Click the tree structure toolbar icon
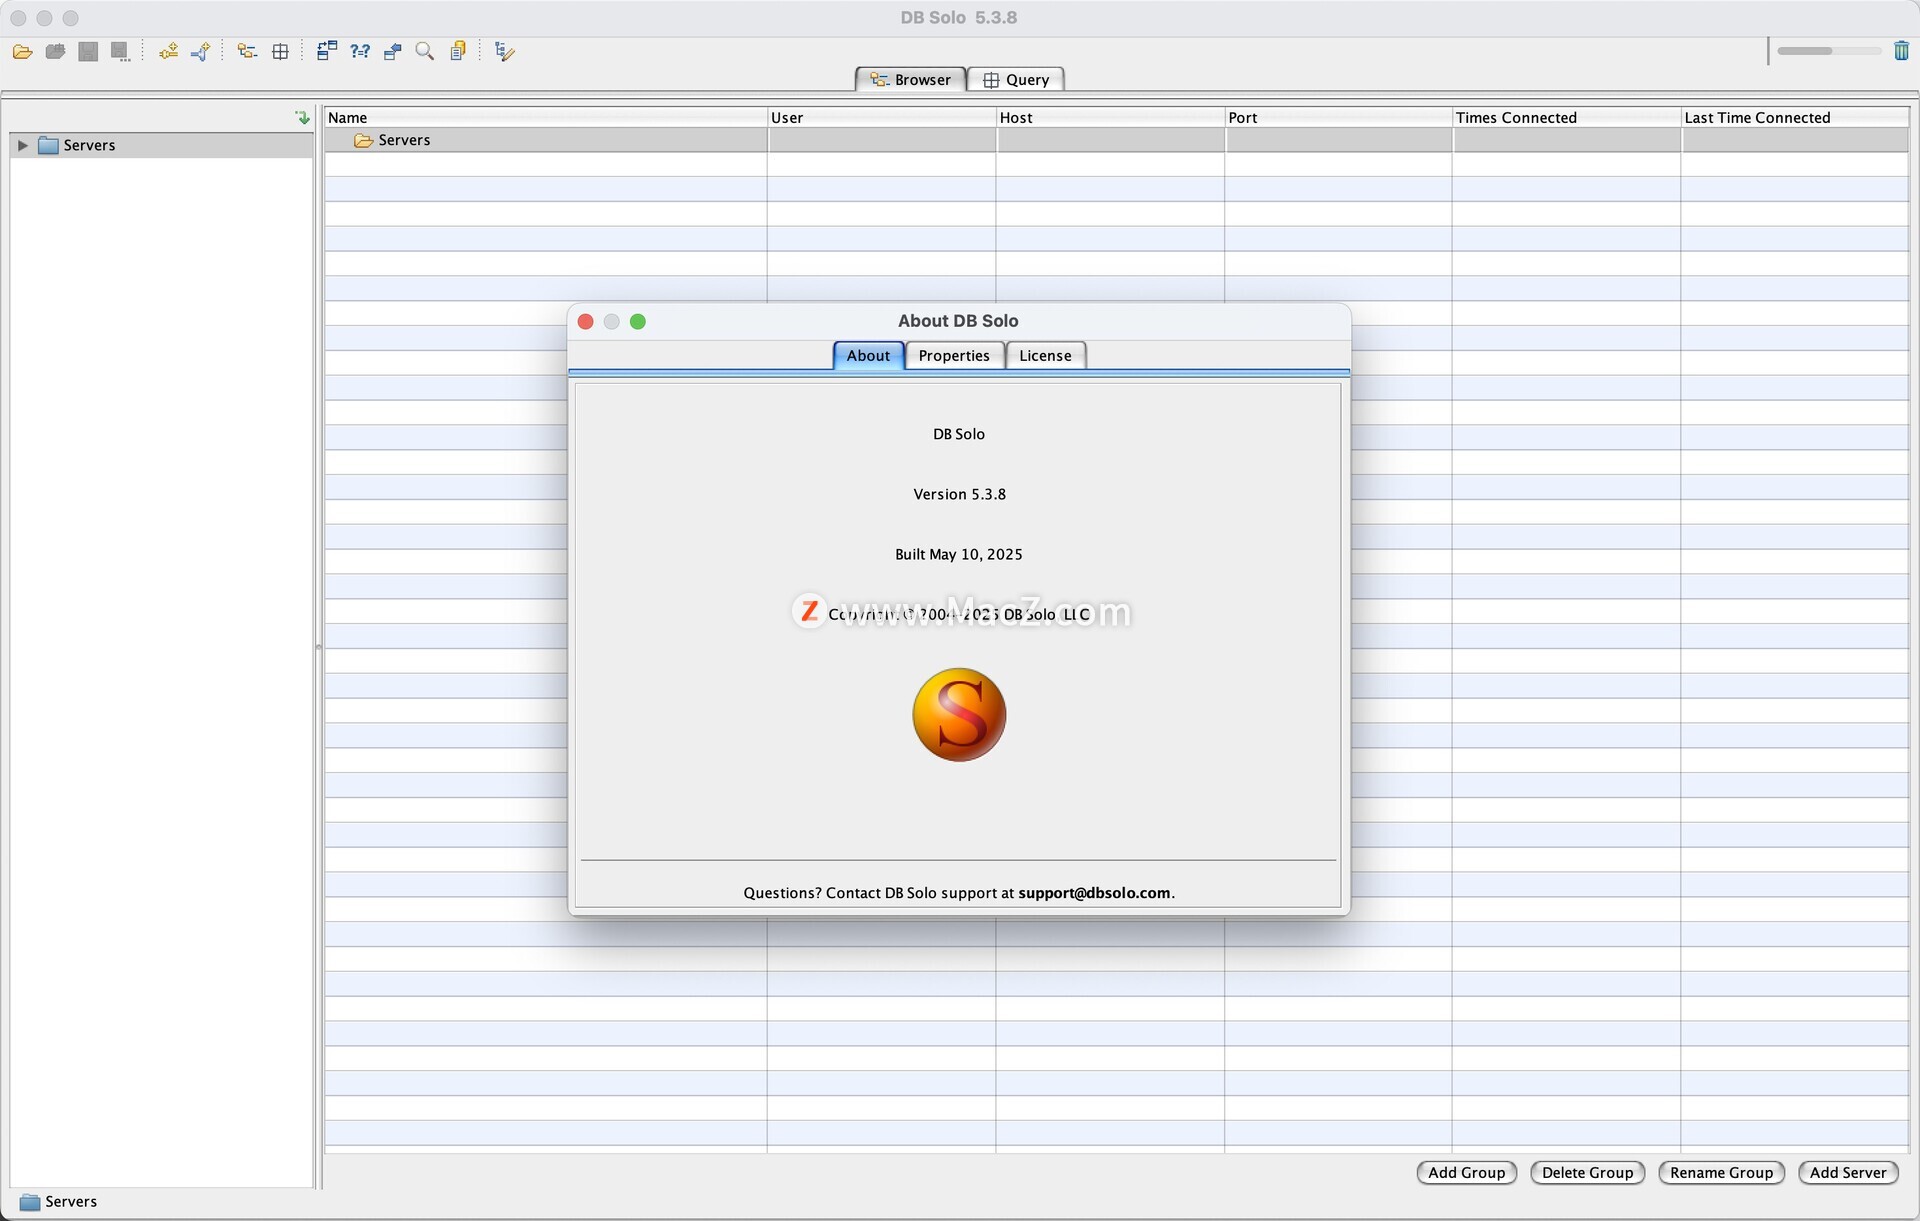Screen dimensions: 1920x1221 [247, 51]
